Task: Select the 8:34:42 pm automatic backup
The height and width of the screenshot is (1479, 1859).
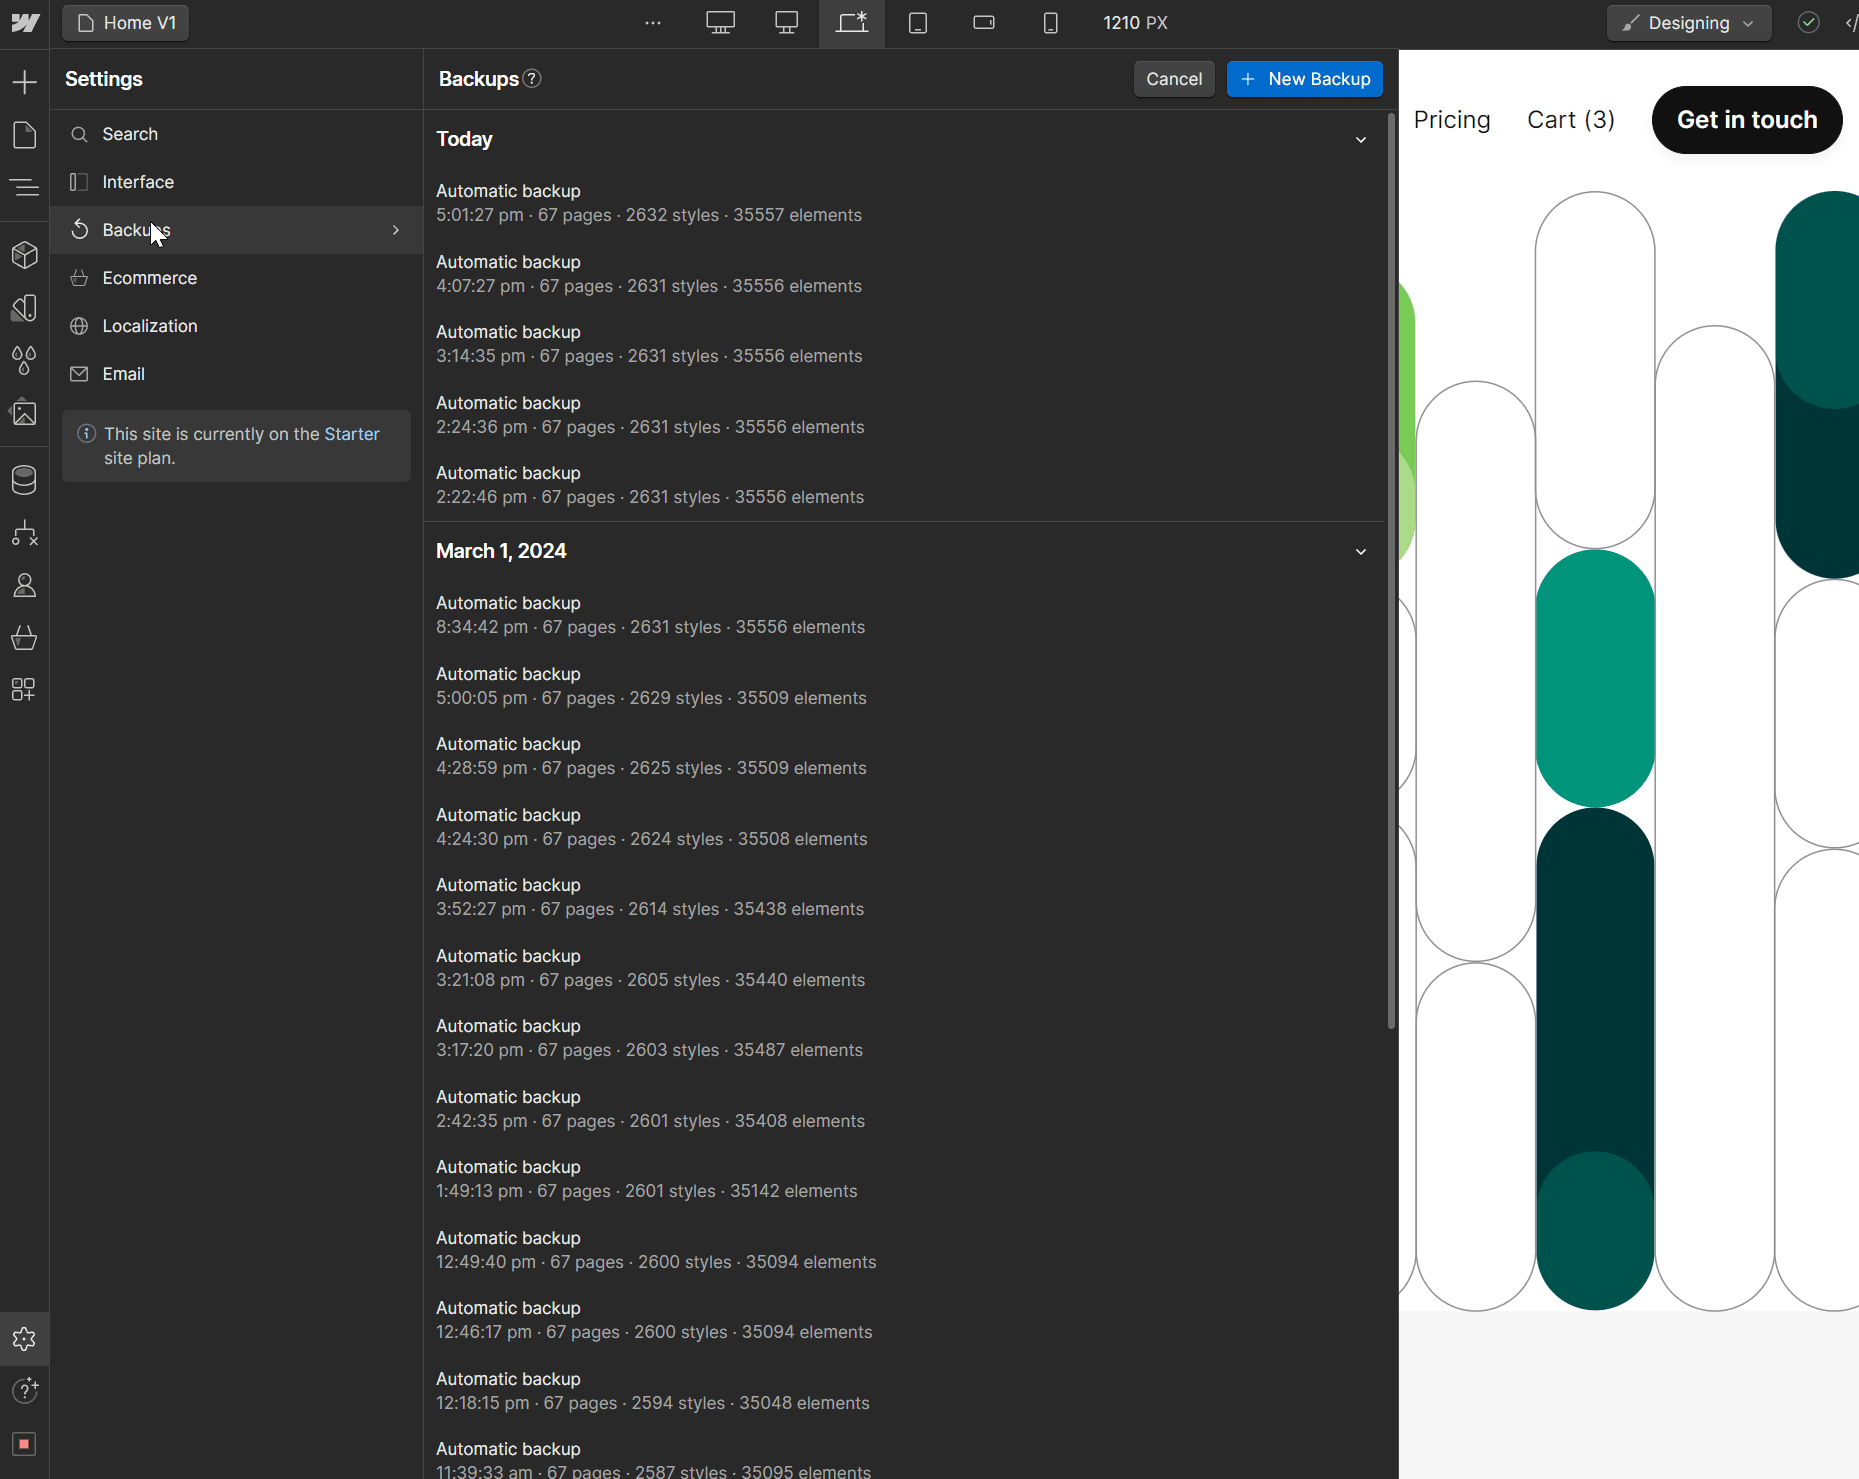Action: click(905, 615)
